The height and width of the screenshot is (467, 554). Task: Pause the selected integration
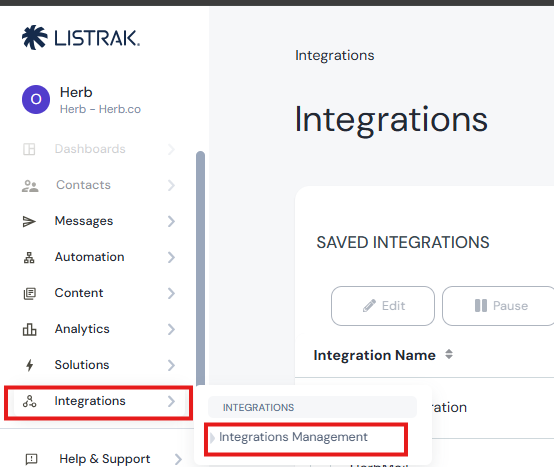point(498,306)
